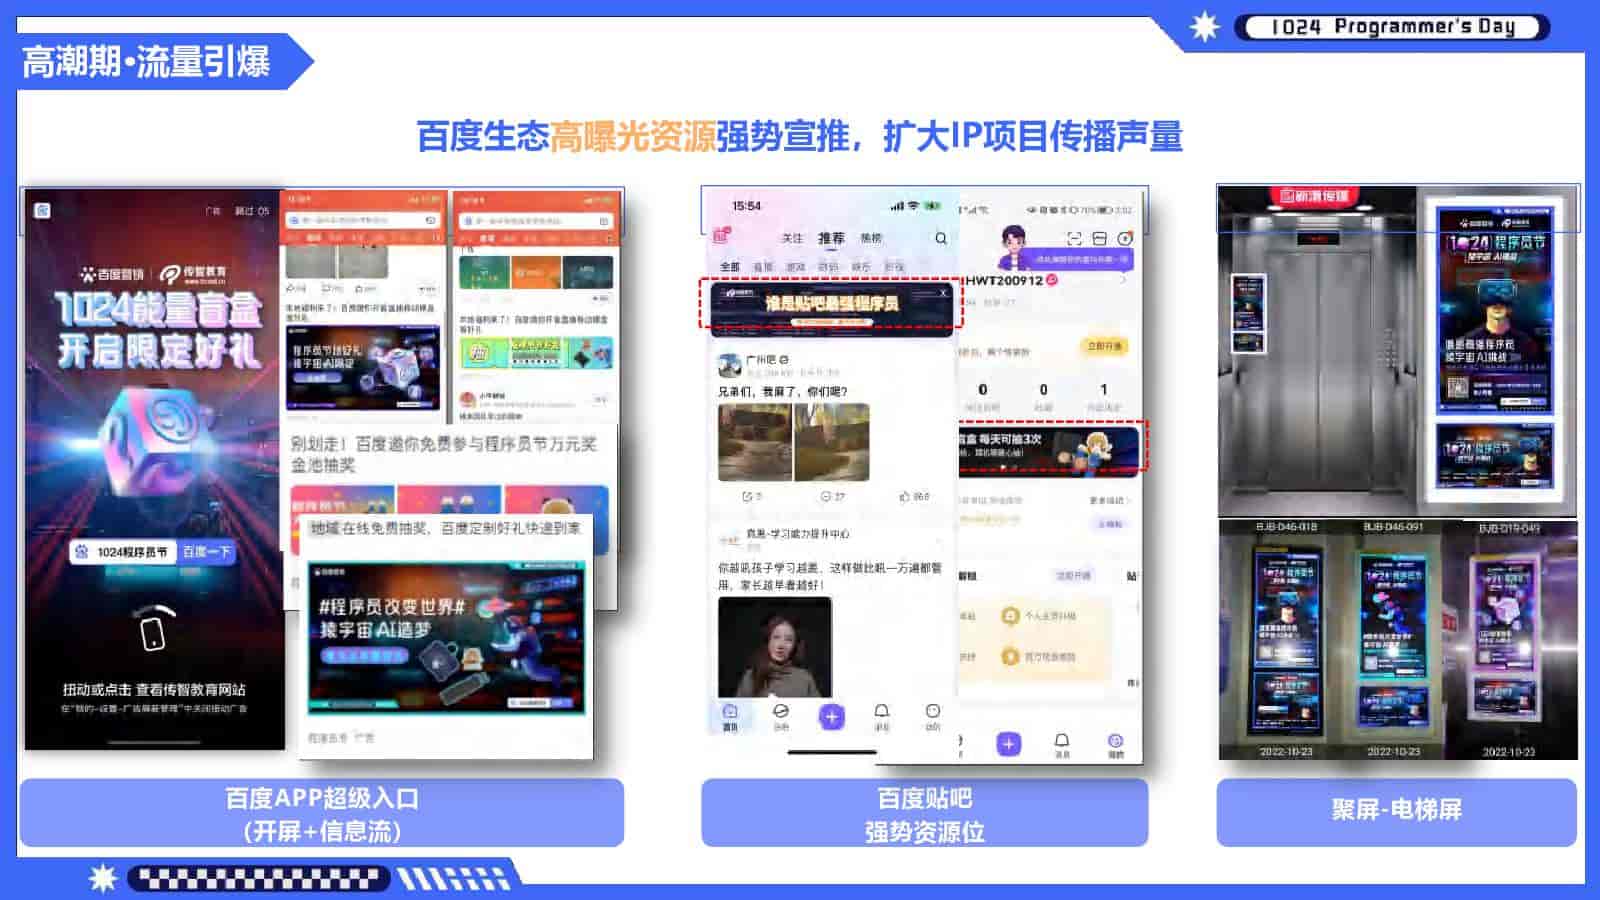Viewport: 1600px width, 900px height.
Task: Tap the 我的 profile icon in the bottom navigation
Action: click(x=934, y=711)
